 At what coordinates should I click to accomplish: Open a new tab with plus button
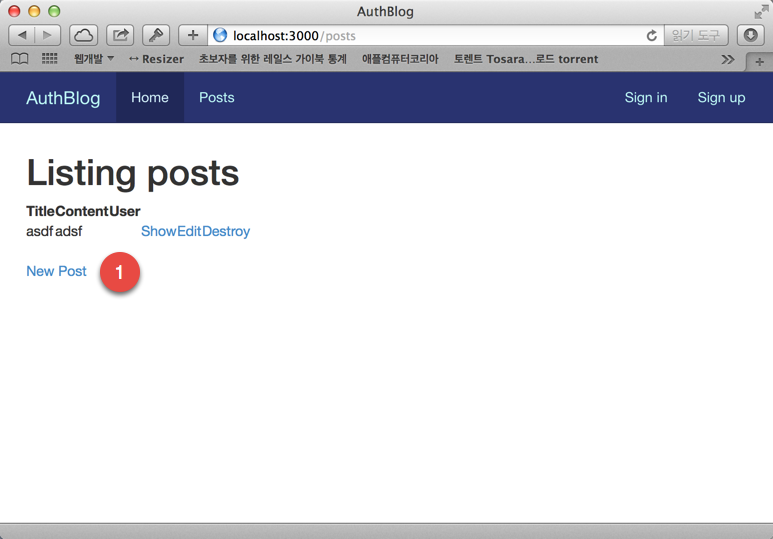[759, 61]
